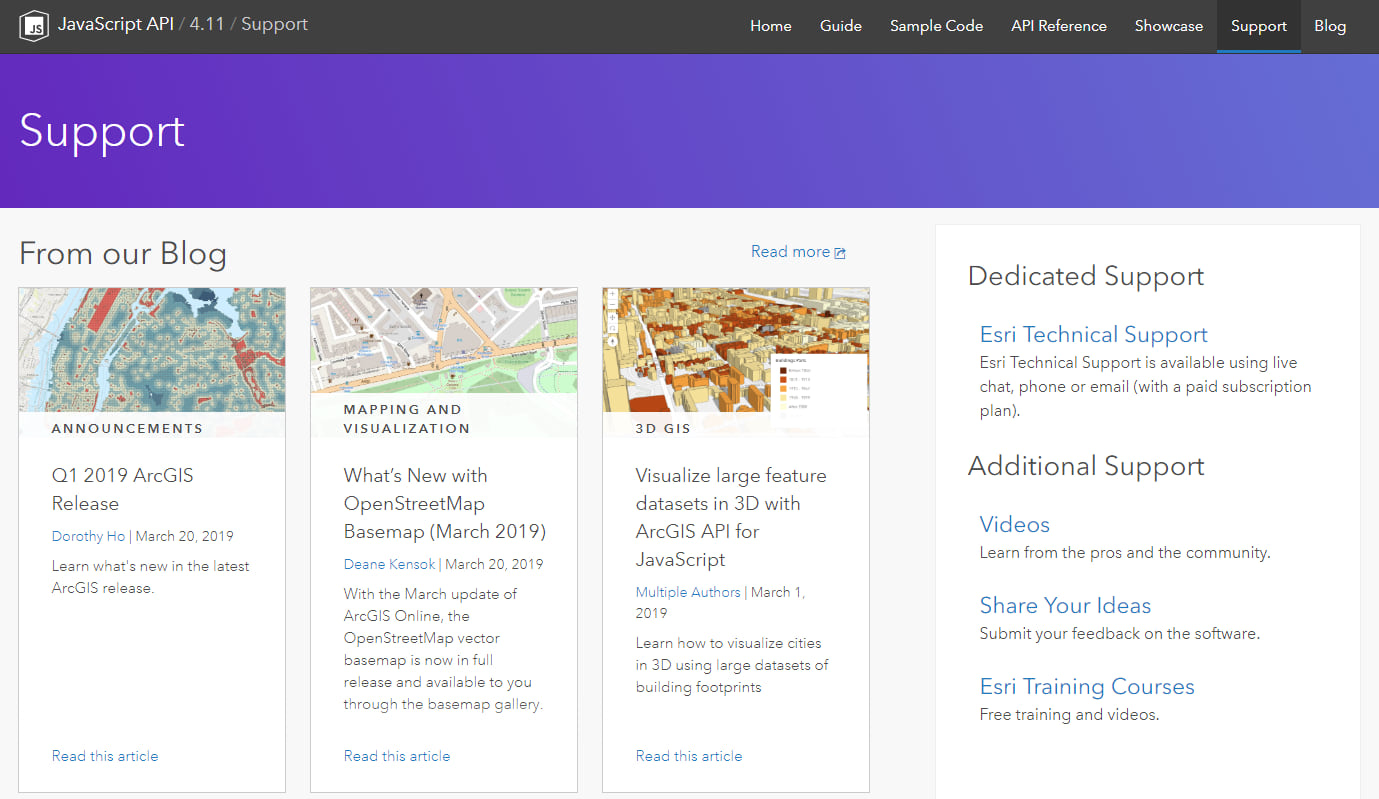Open the Blog navigation item
Viewport: 1379px width, 799px height.
click(1330, 26)
